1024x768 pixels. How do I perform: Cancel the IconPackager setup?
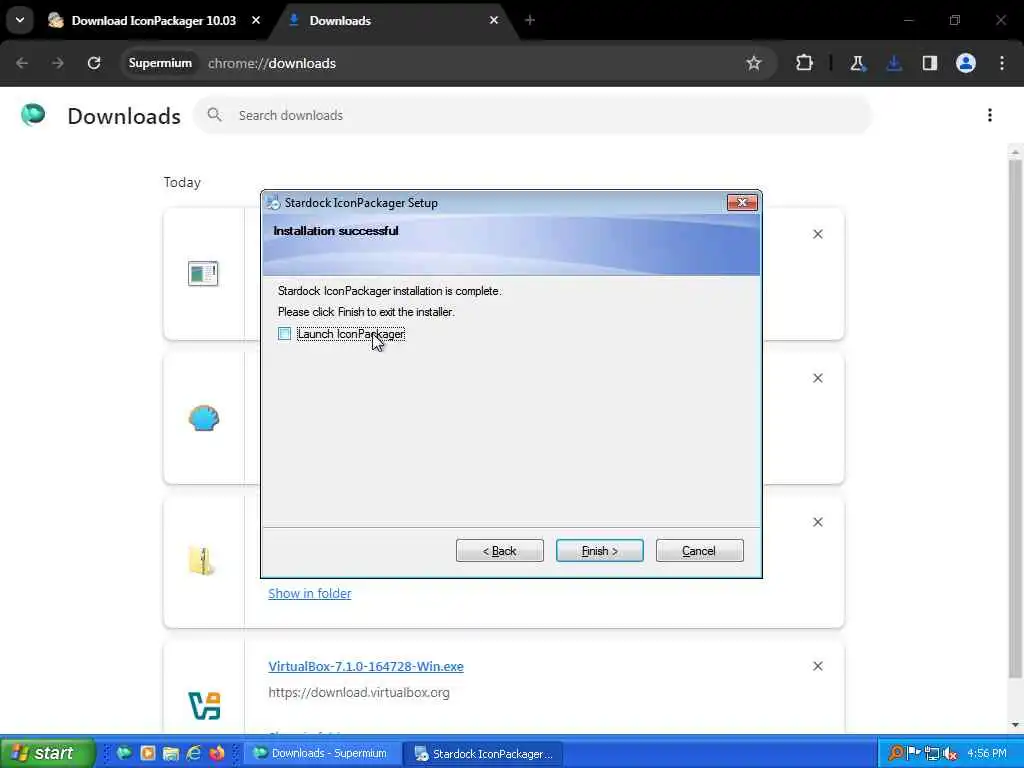699,551
